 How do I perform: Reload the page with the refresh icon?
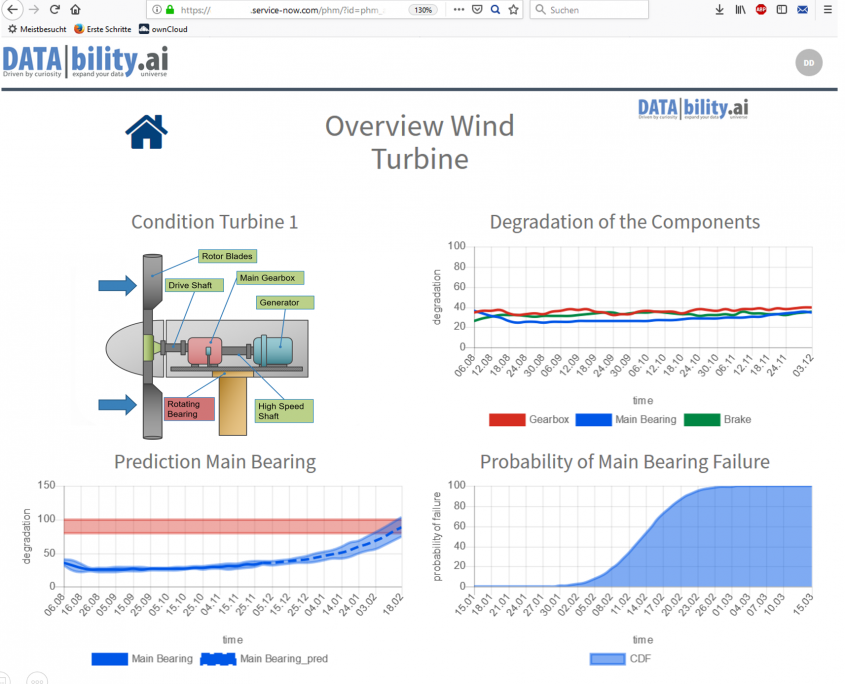(54, 10)
